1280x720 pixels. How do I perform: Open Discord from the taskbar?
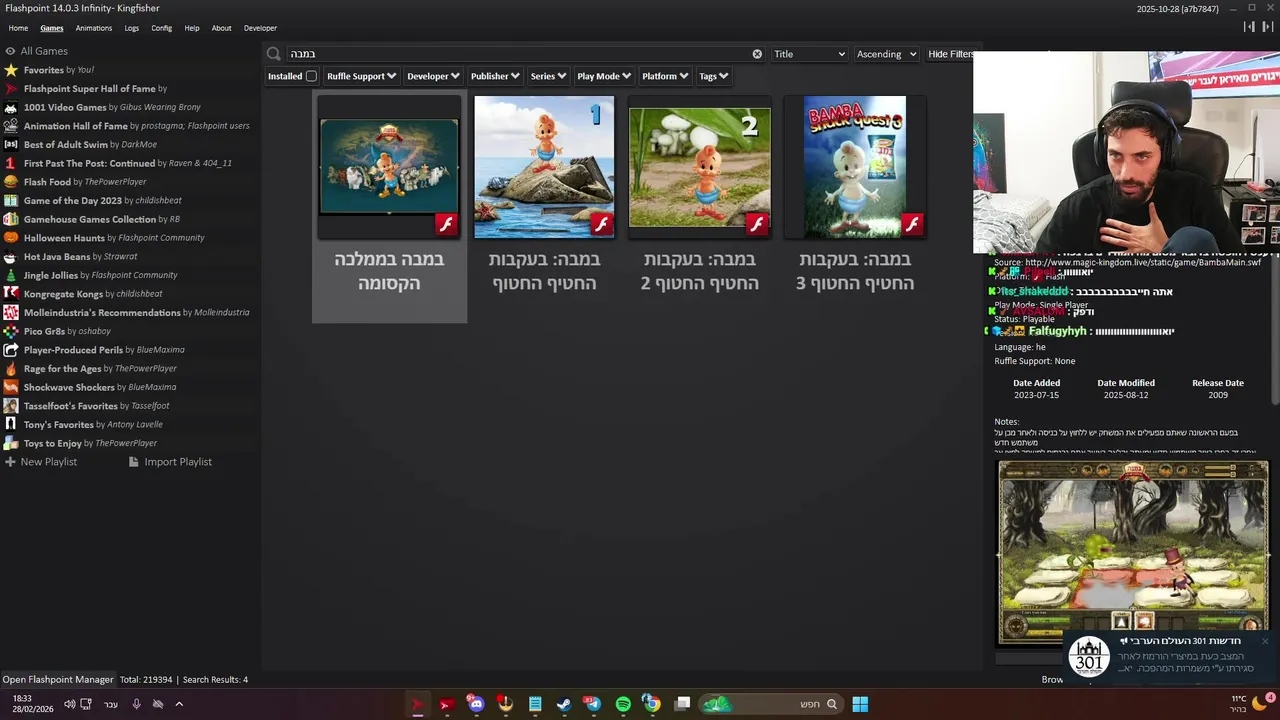point(476,704)
